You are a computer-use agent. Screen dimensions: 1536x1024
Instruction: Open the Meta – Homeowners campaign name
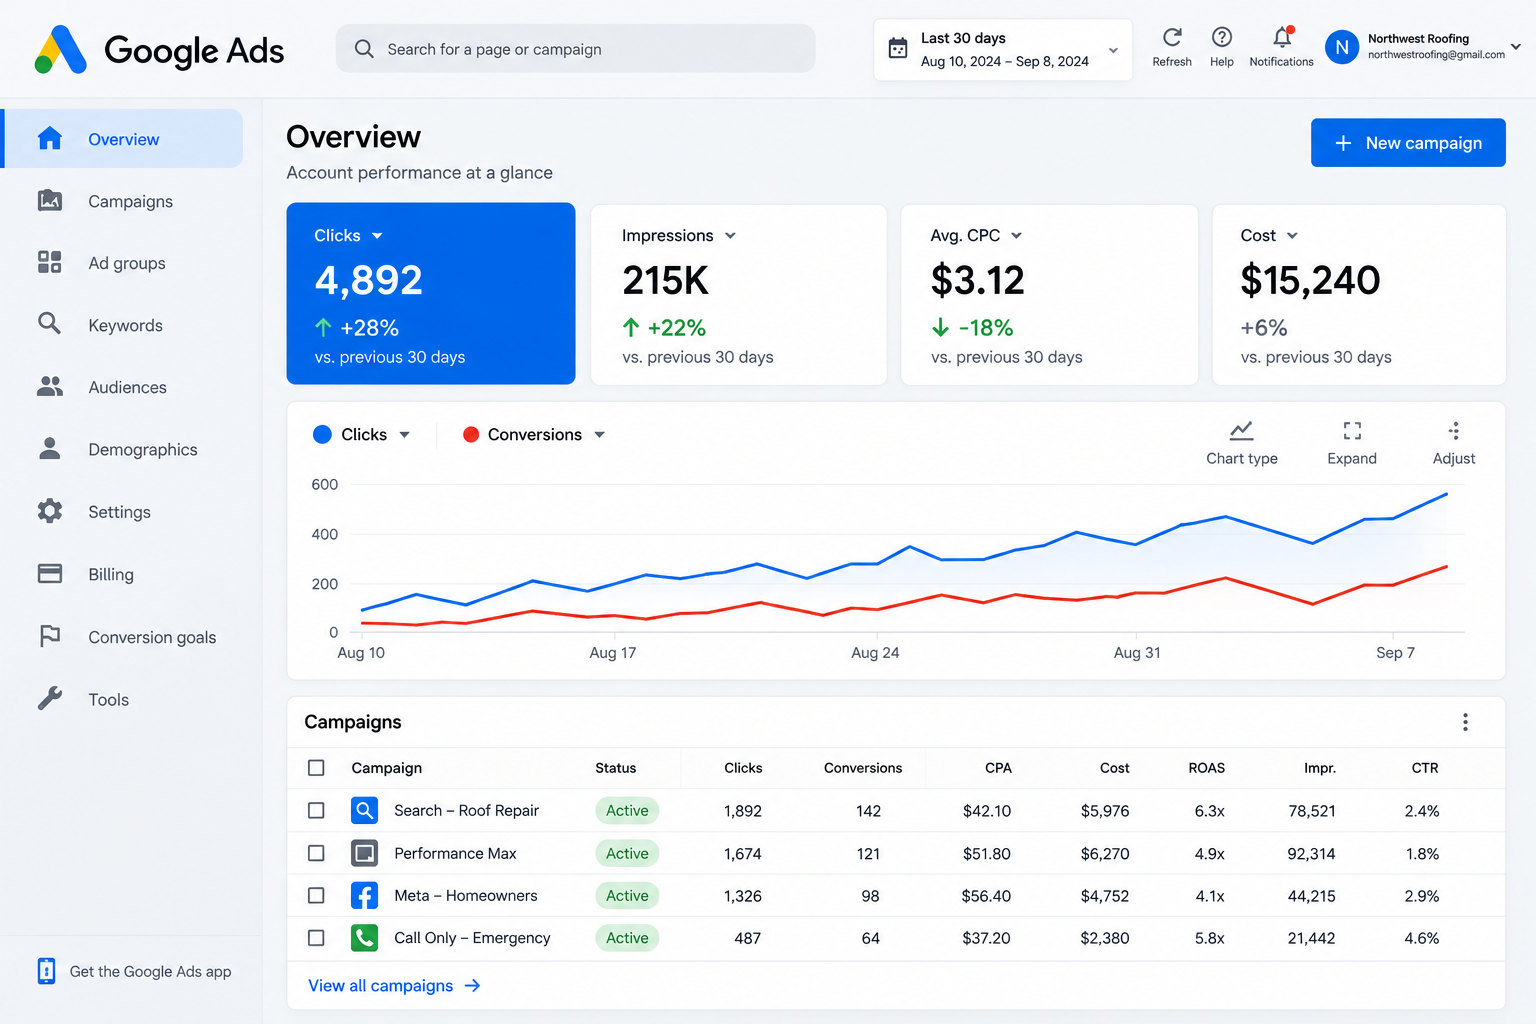point(466,895)
